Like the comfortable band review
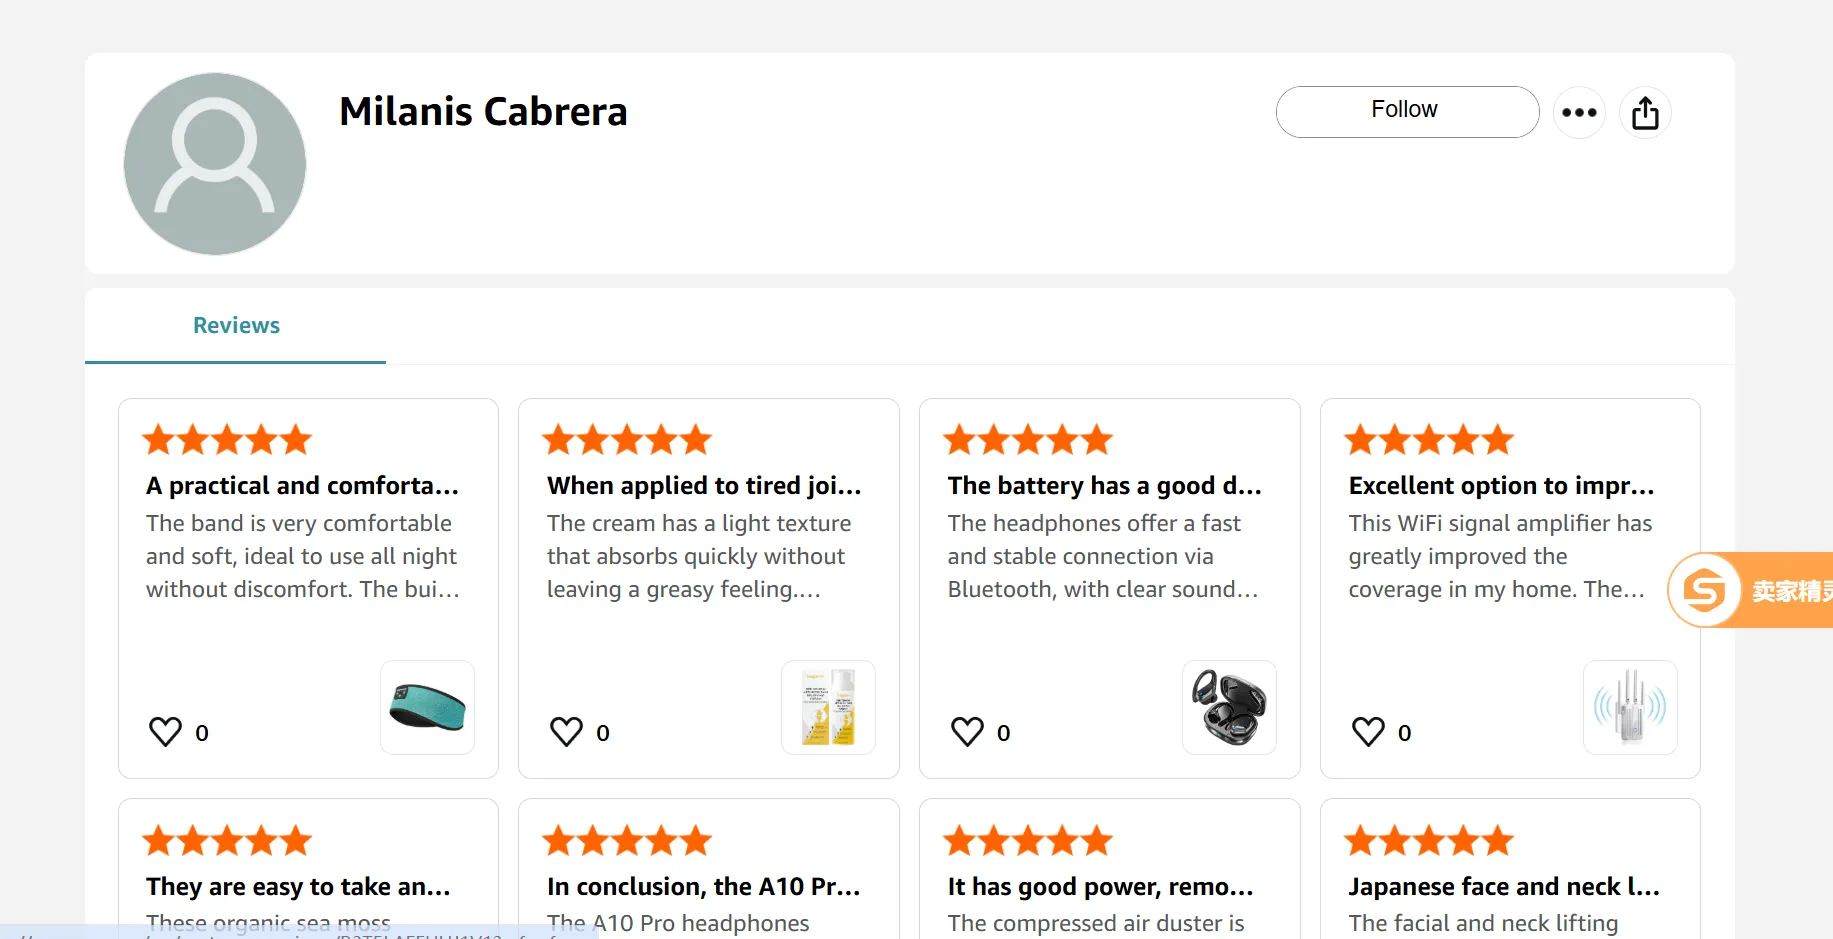This screenshot has height=939, width=1833. [166, 732]
